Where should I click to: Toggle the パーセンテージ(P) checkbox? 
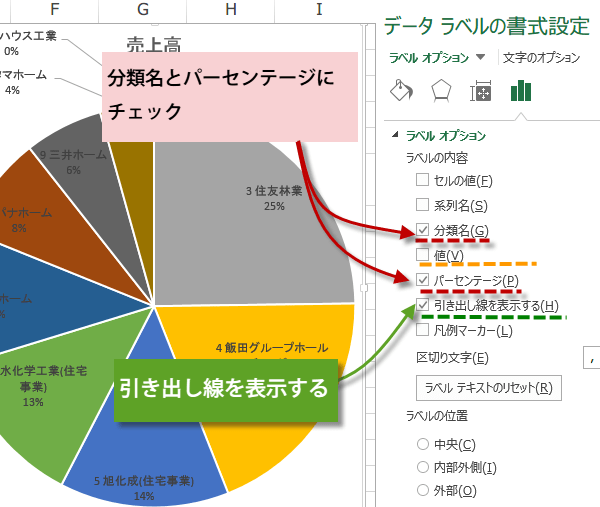tap(422, 280)
